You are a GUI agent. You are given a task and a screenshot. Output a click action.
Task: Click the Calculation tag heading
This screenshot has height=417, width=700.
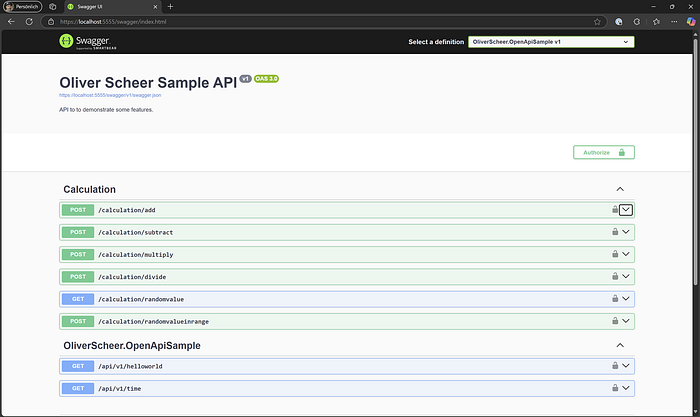[x=89, y=189]
